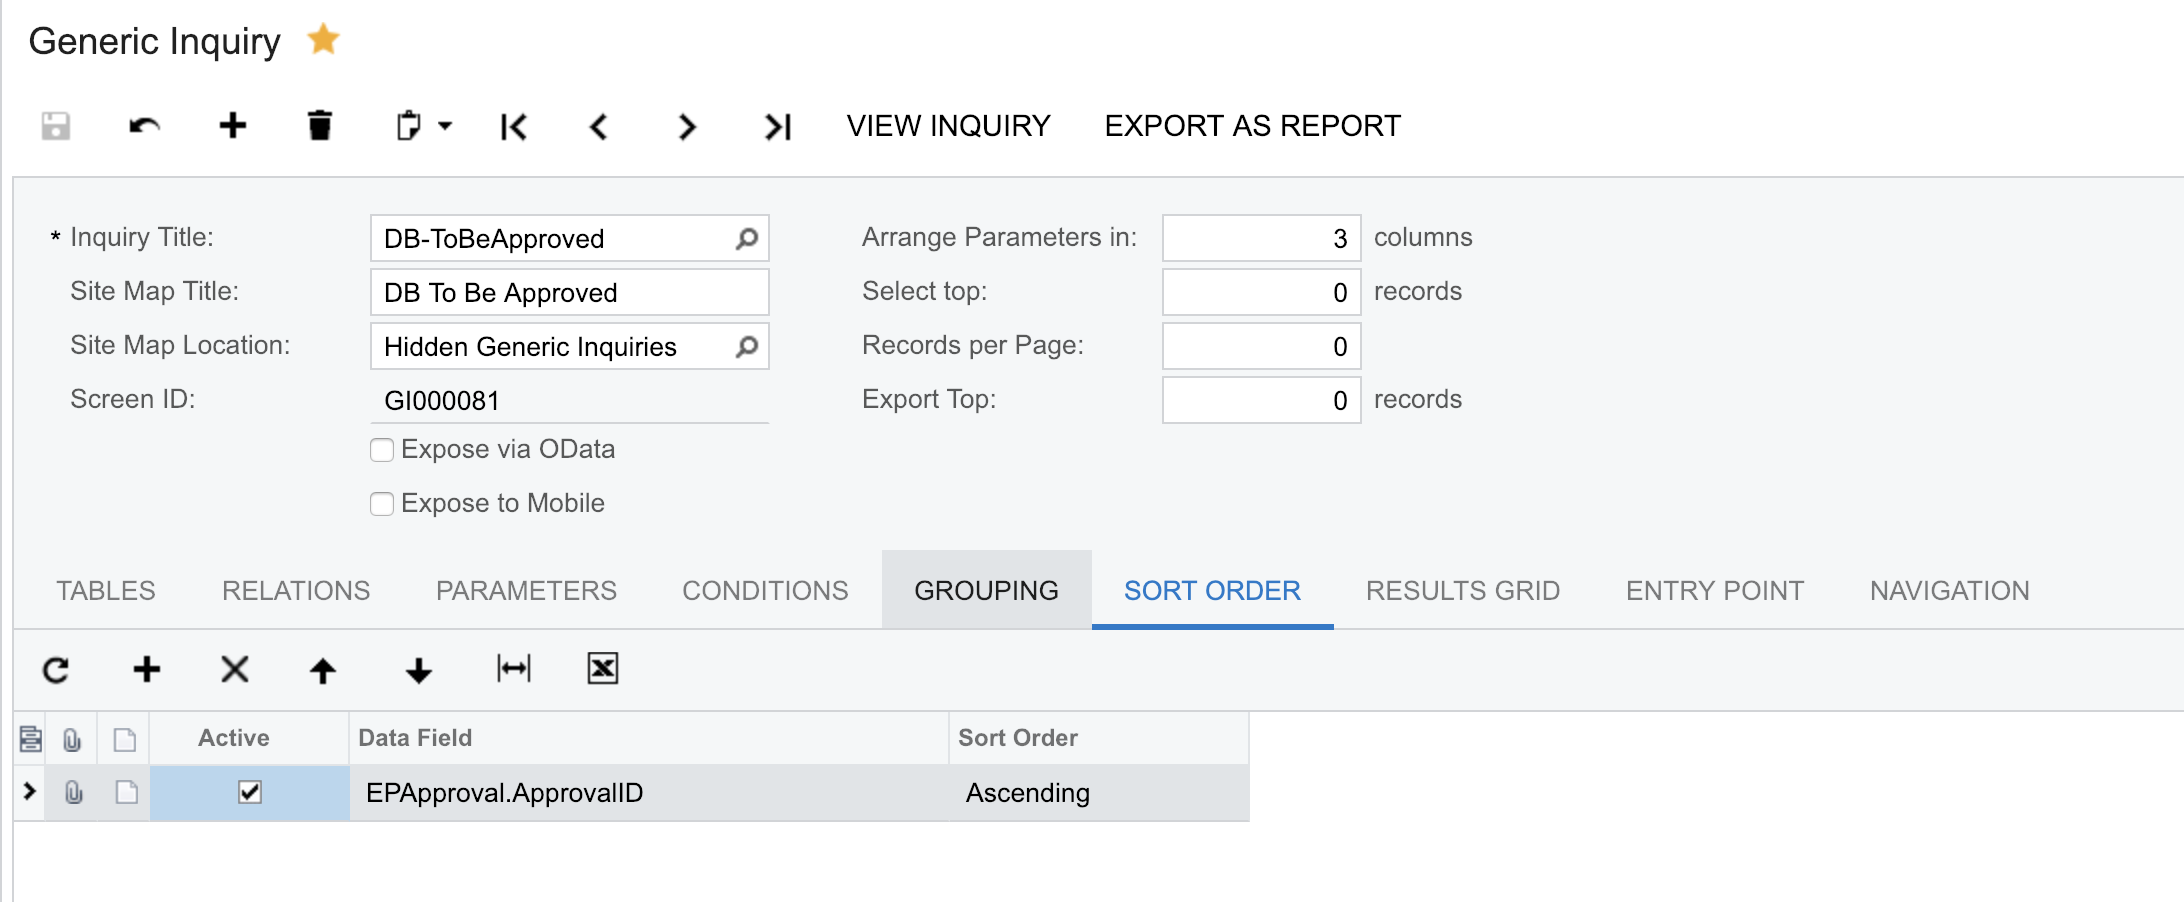Click the View Inquiry button
The height and width of the screenshot is (902, 2184).
point(948,126)
